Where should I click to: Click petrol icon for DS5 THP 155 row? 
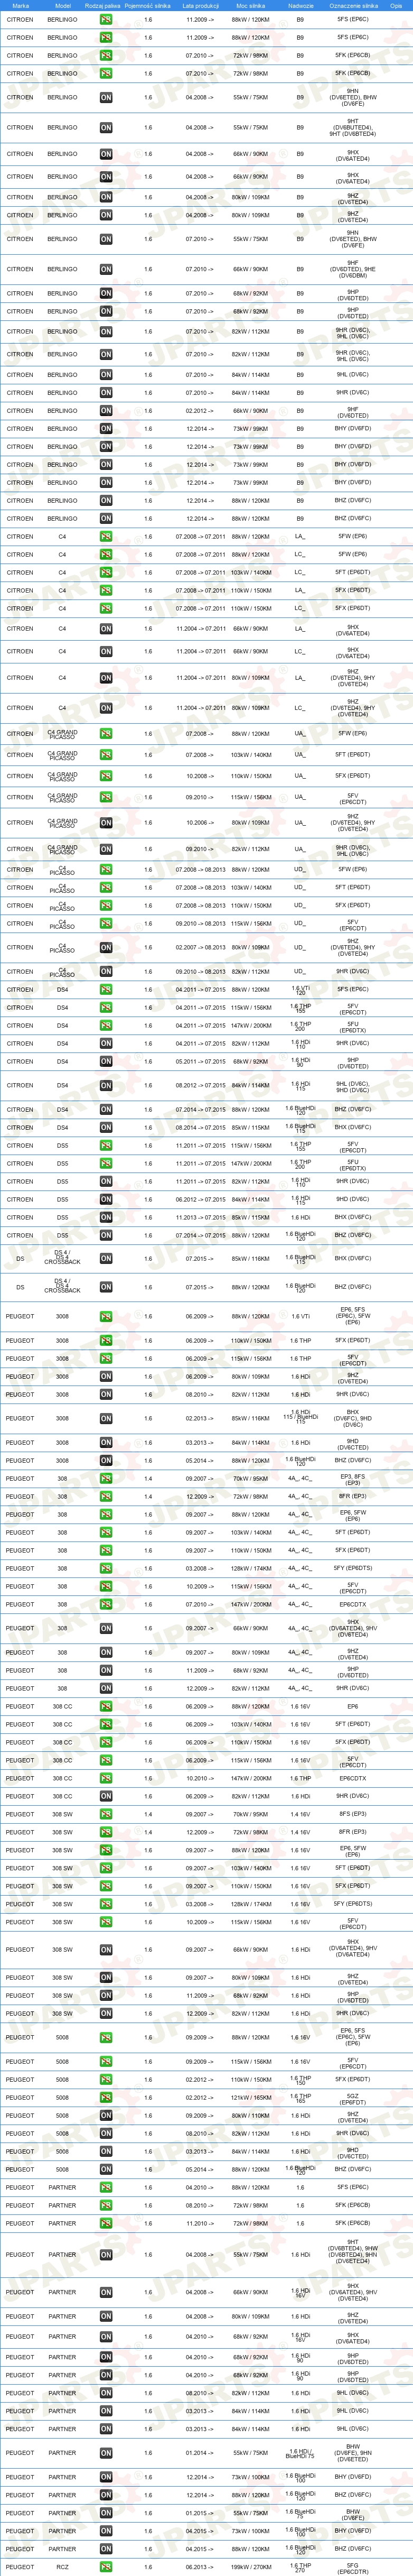(106, 1146)
